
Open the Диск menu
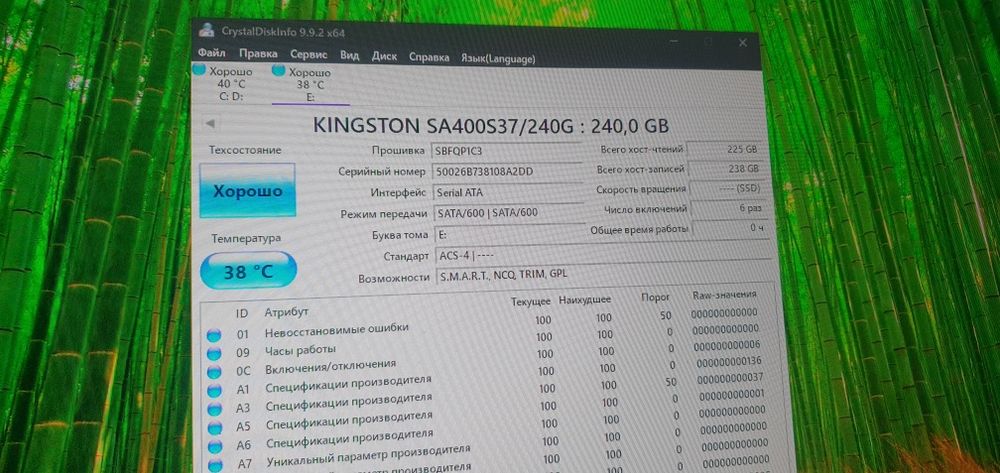[384, 56]
